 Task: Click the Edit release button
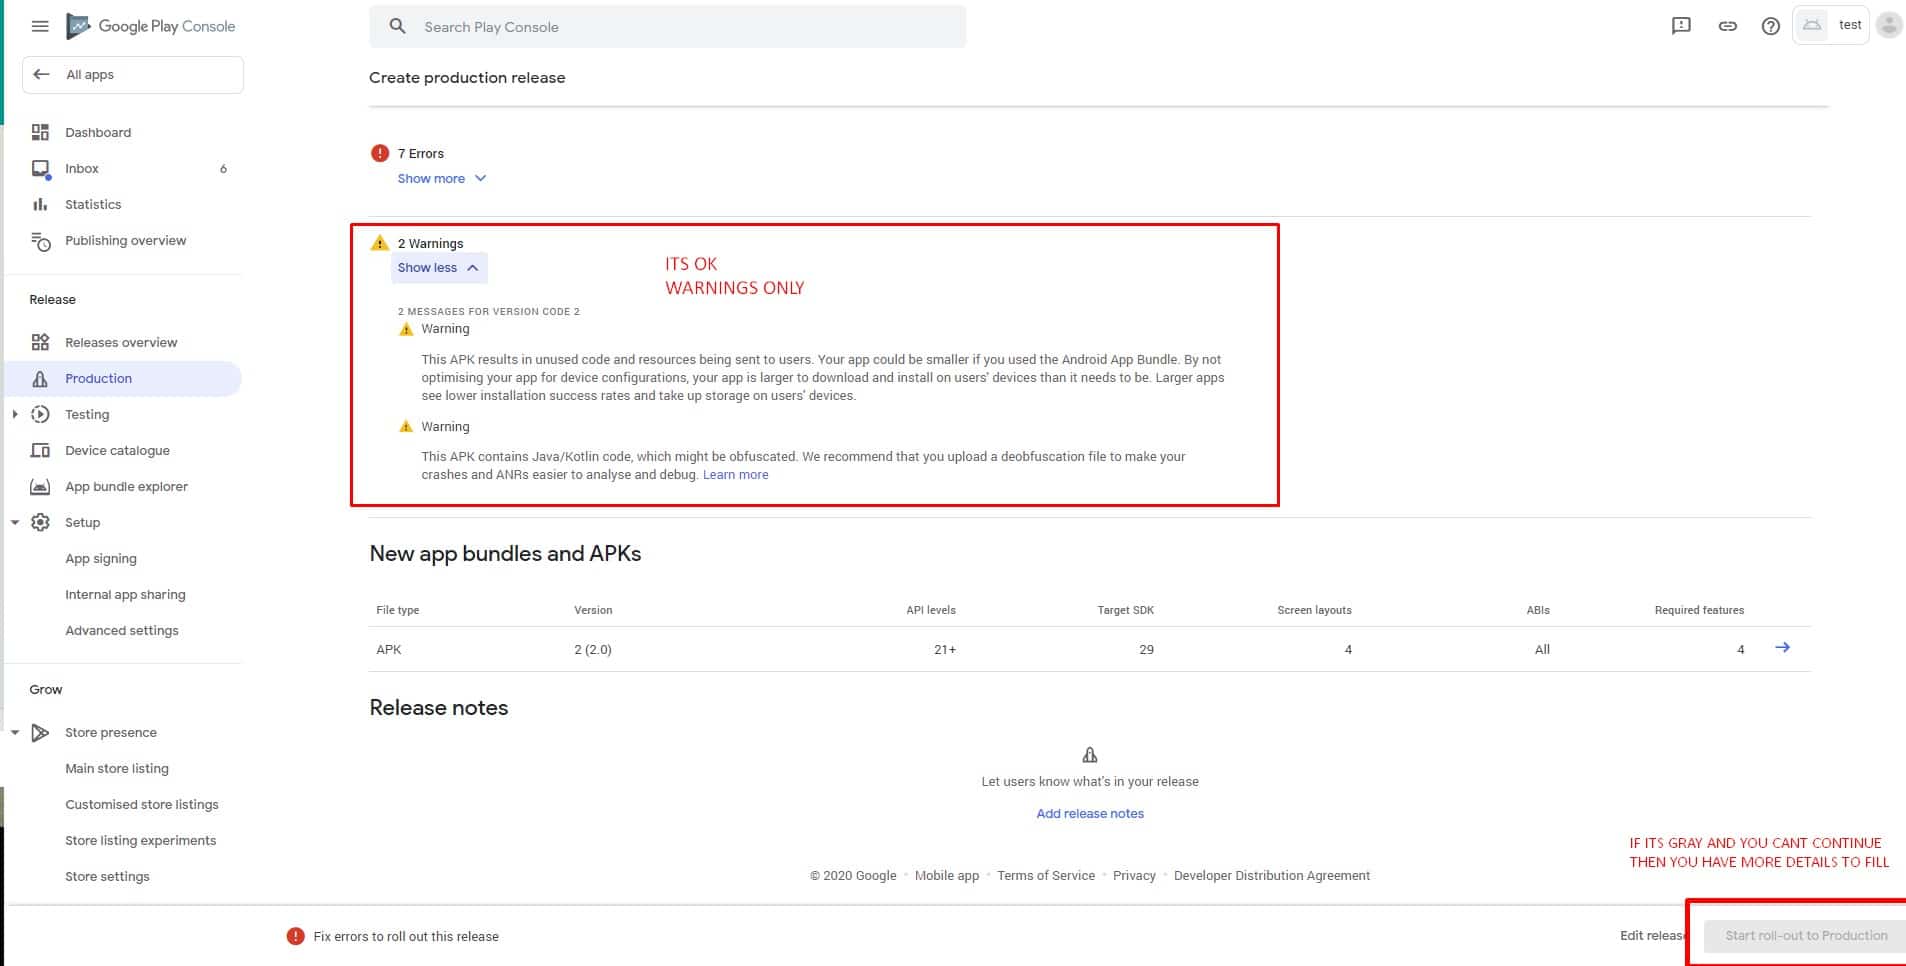click(1651, 935)
